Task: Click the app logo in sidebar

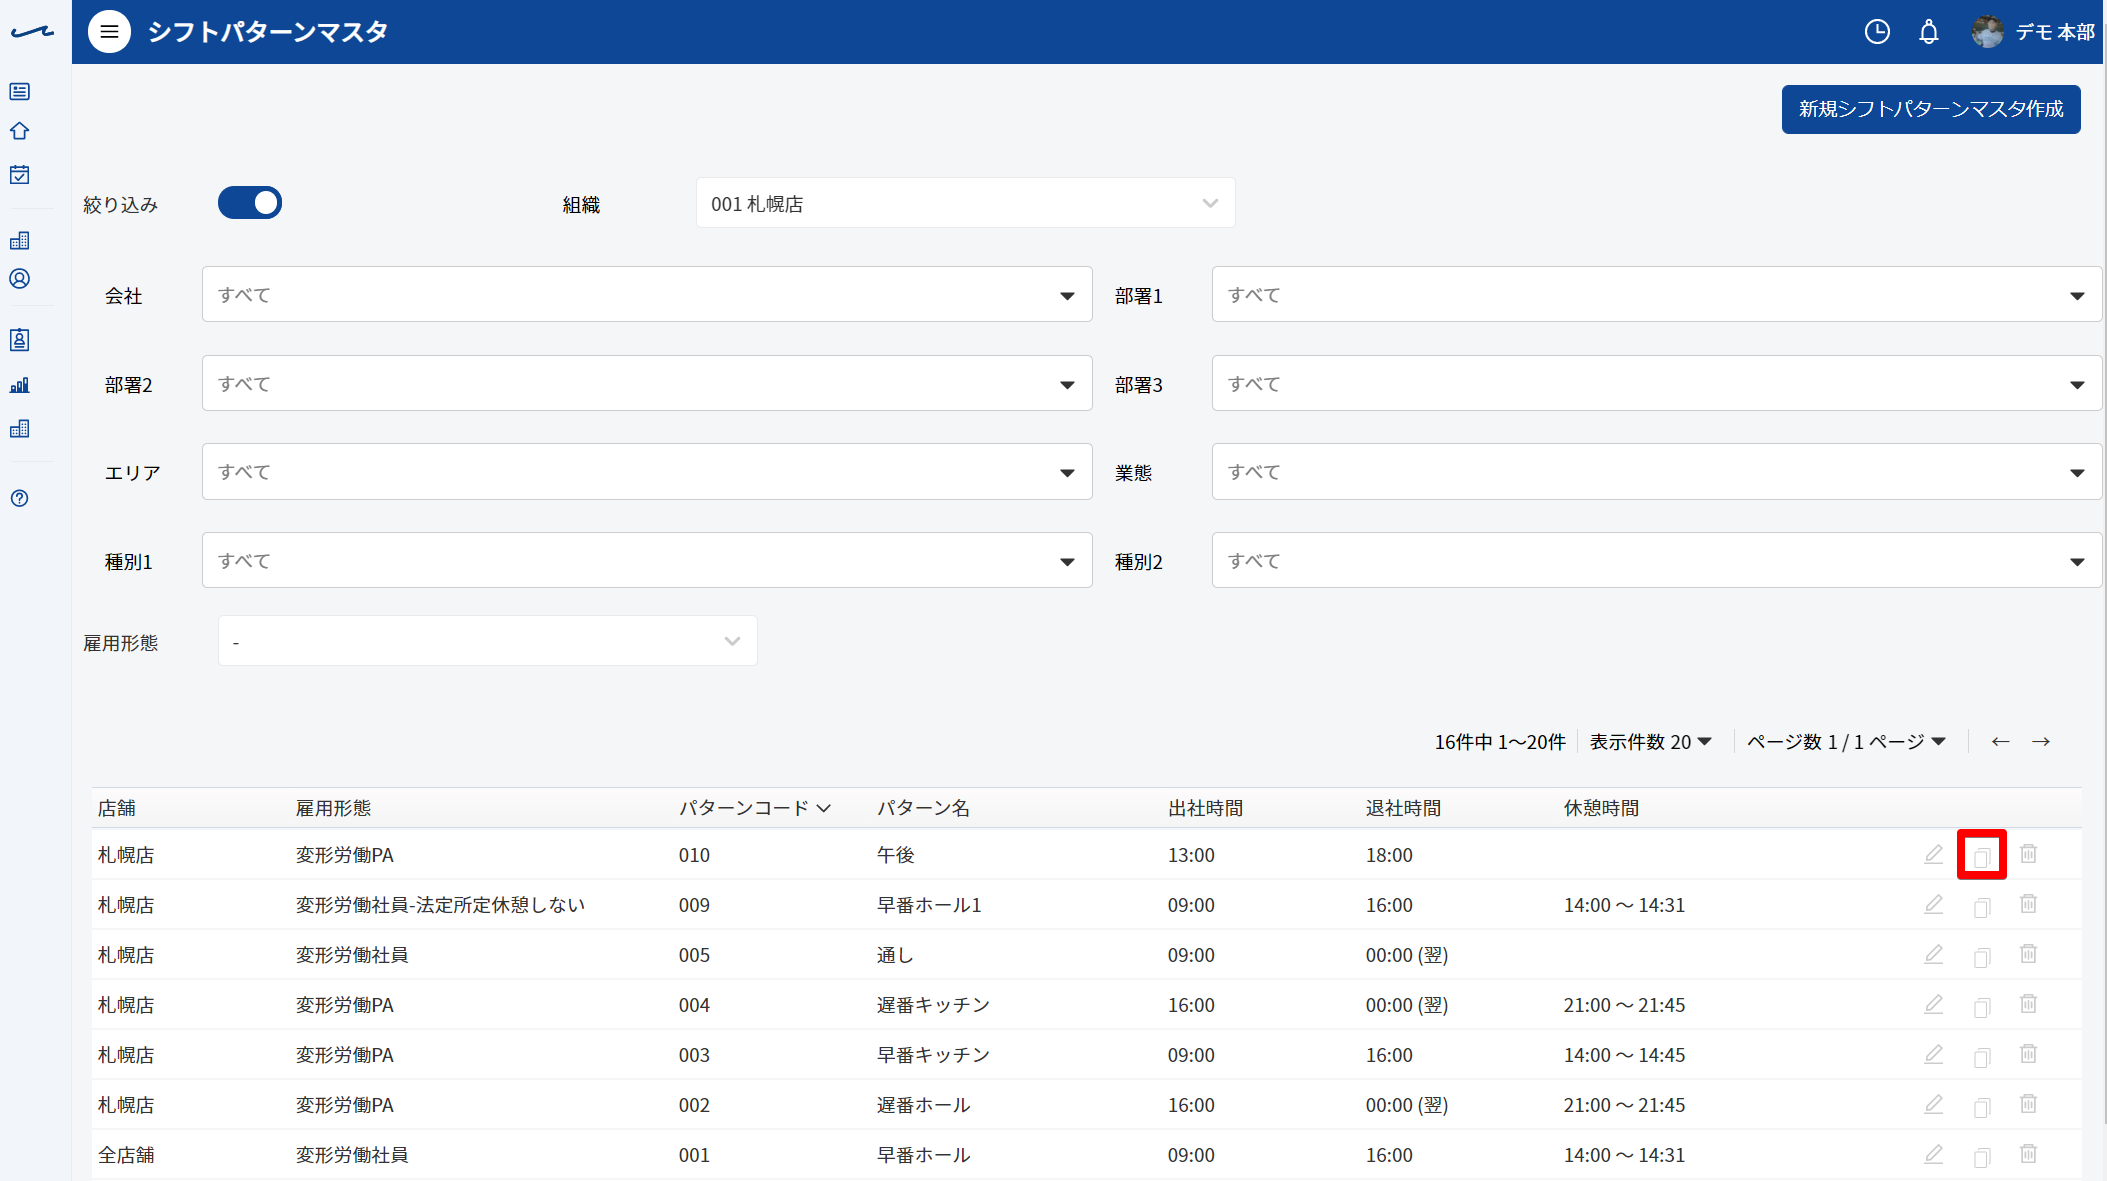Action: pos(32,32)
